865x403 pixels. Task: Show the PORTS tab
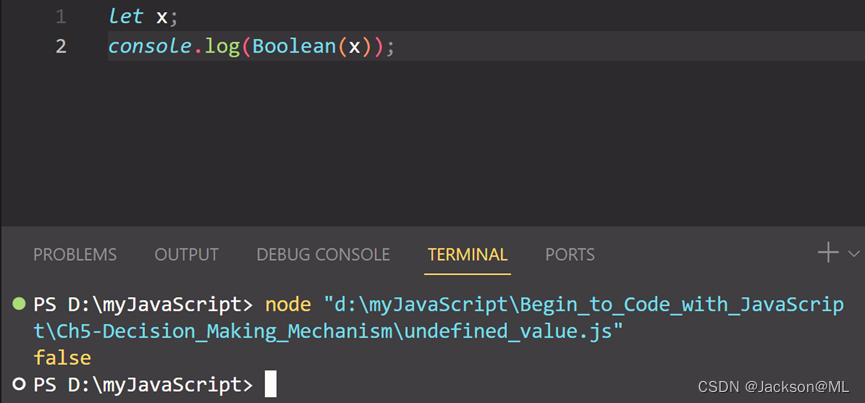[x=569, y=255]
